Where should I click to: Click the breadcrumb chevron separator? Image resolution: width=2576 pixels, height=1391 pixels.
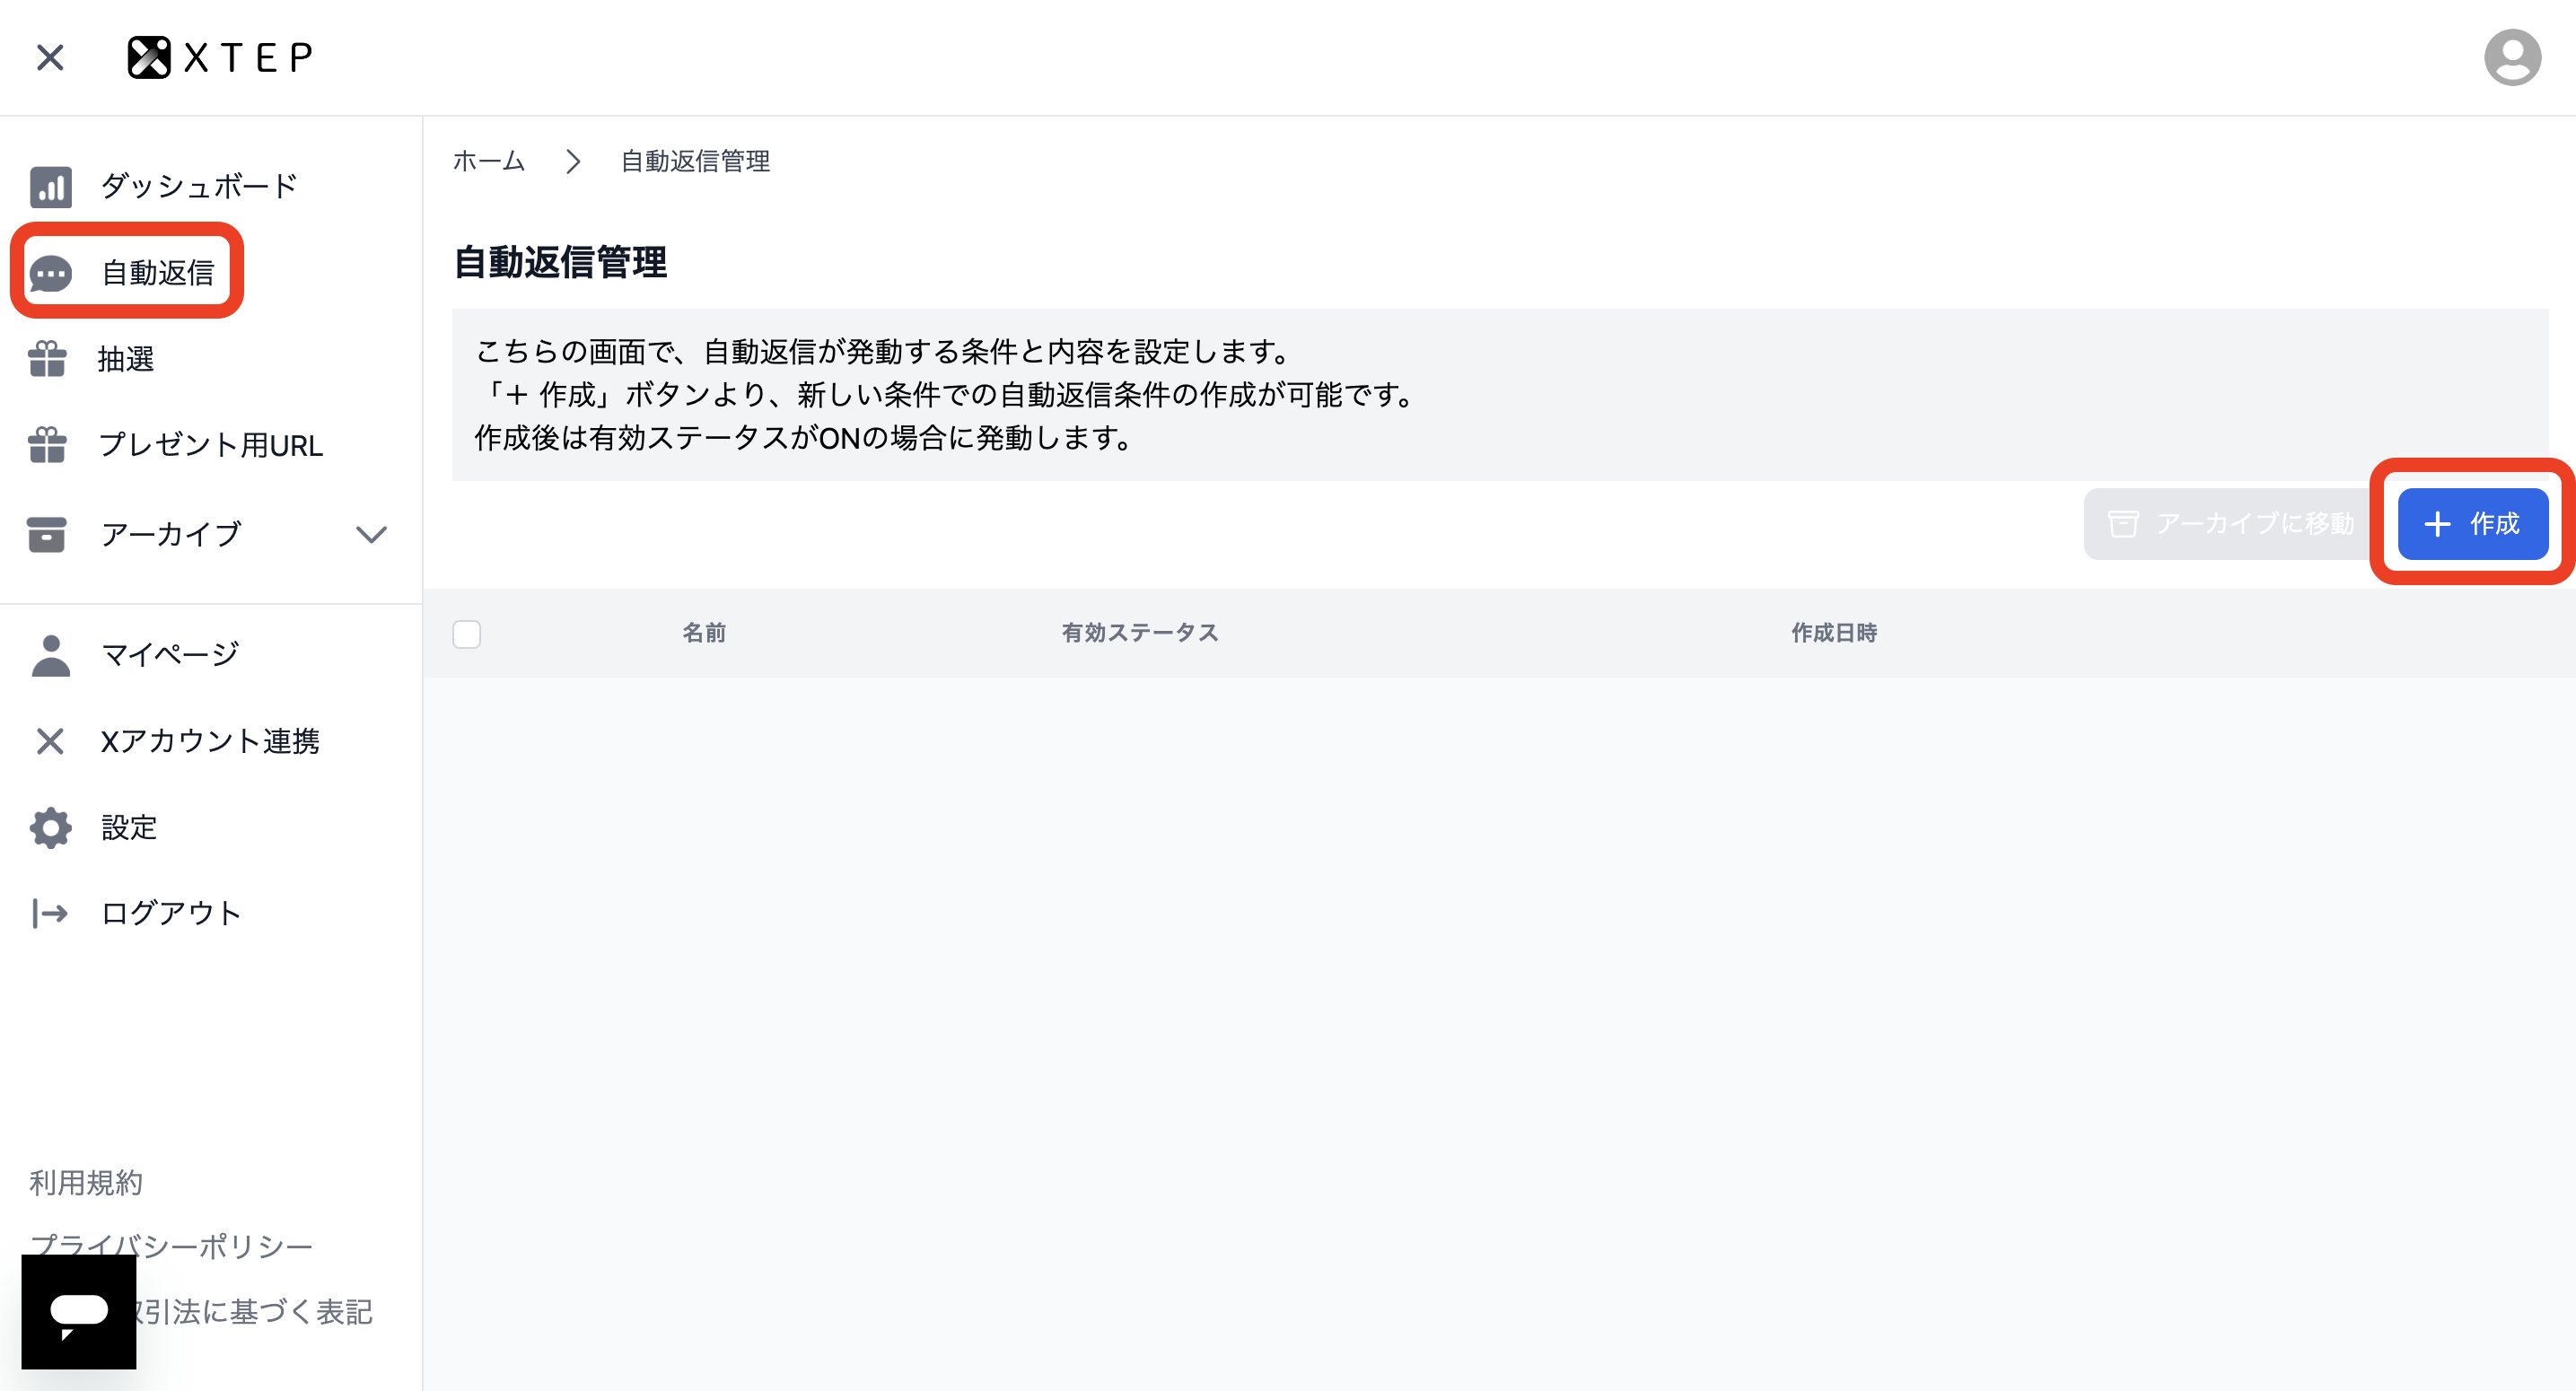click(573, 161)
